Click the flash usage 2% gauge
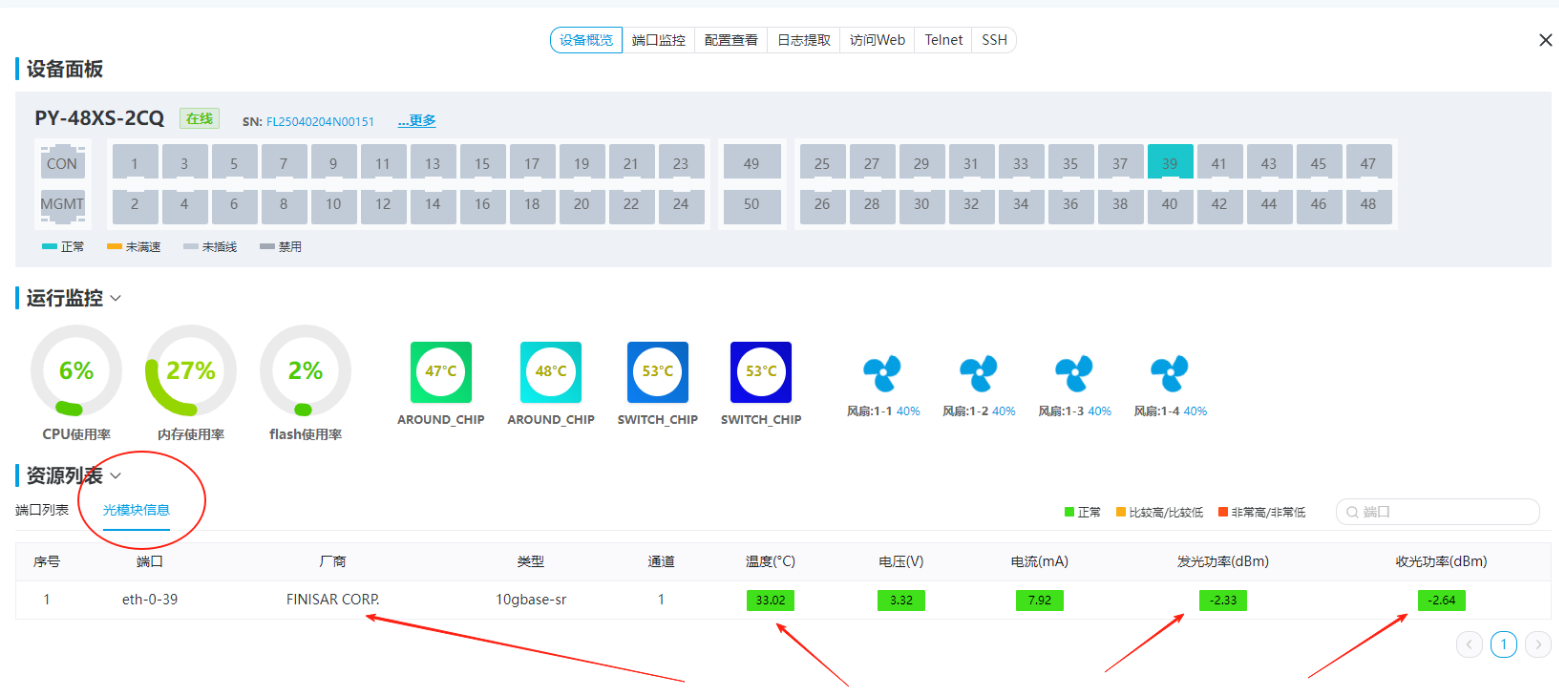1559x688 pixels. point(305,371)
